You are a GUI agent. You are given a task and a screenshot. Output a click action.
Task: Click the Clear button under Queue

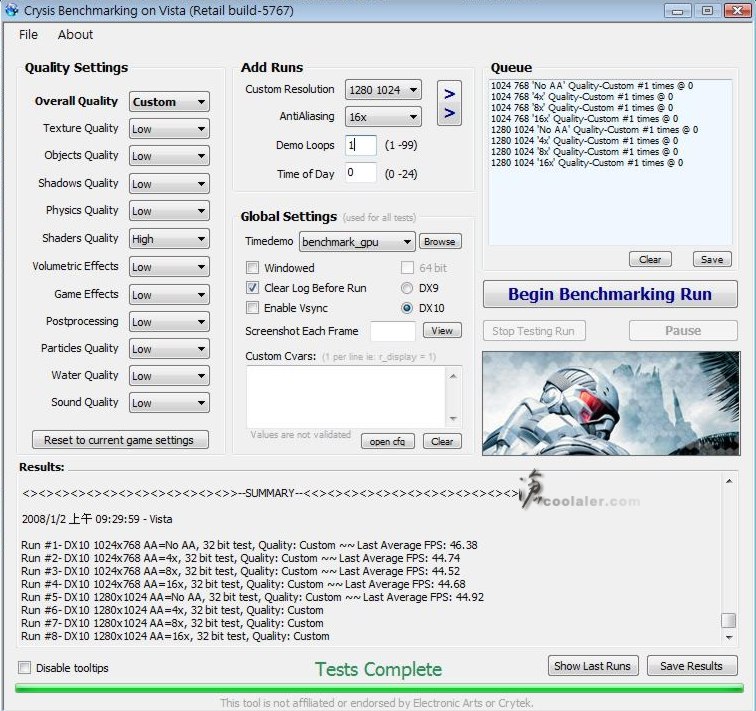pyautogui.click(x=650, y=259)
